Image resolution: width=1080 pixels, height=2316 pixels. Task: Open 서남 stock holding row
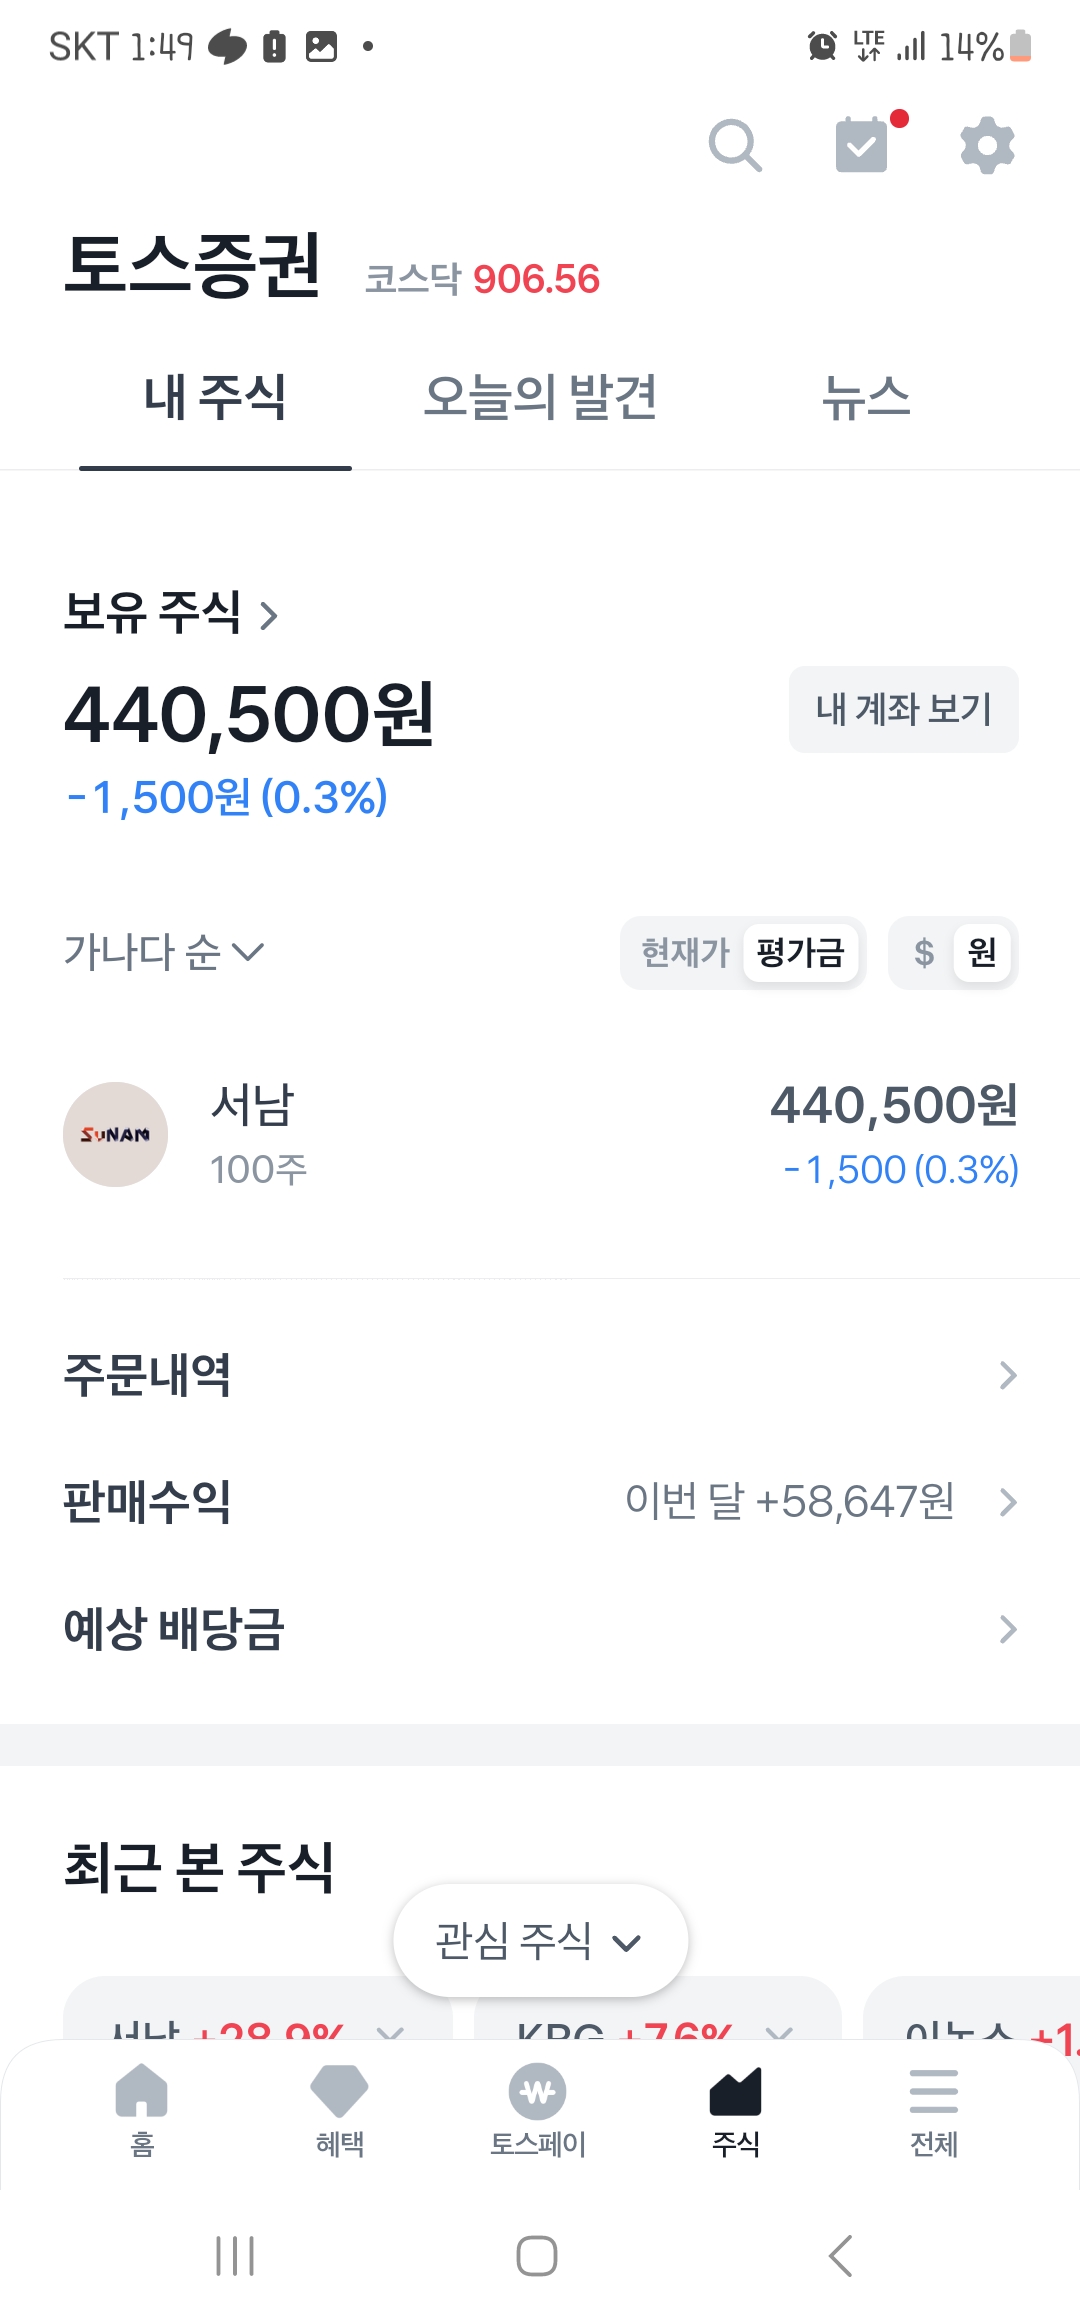[x=540, y=1135]
